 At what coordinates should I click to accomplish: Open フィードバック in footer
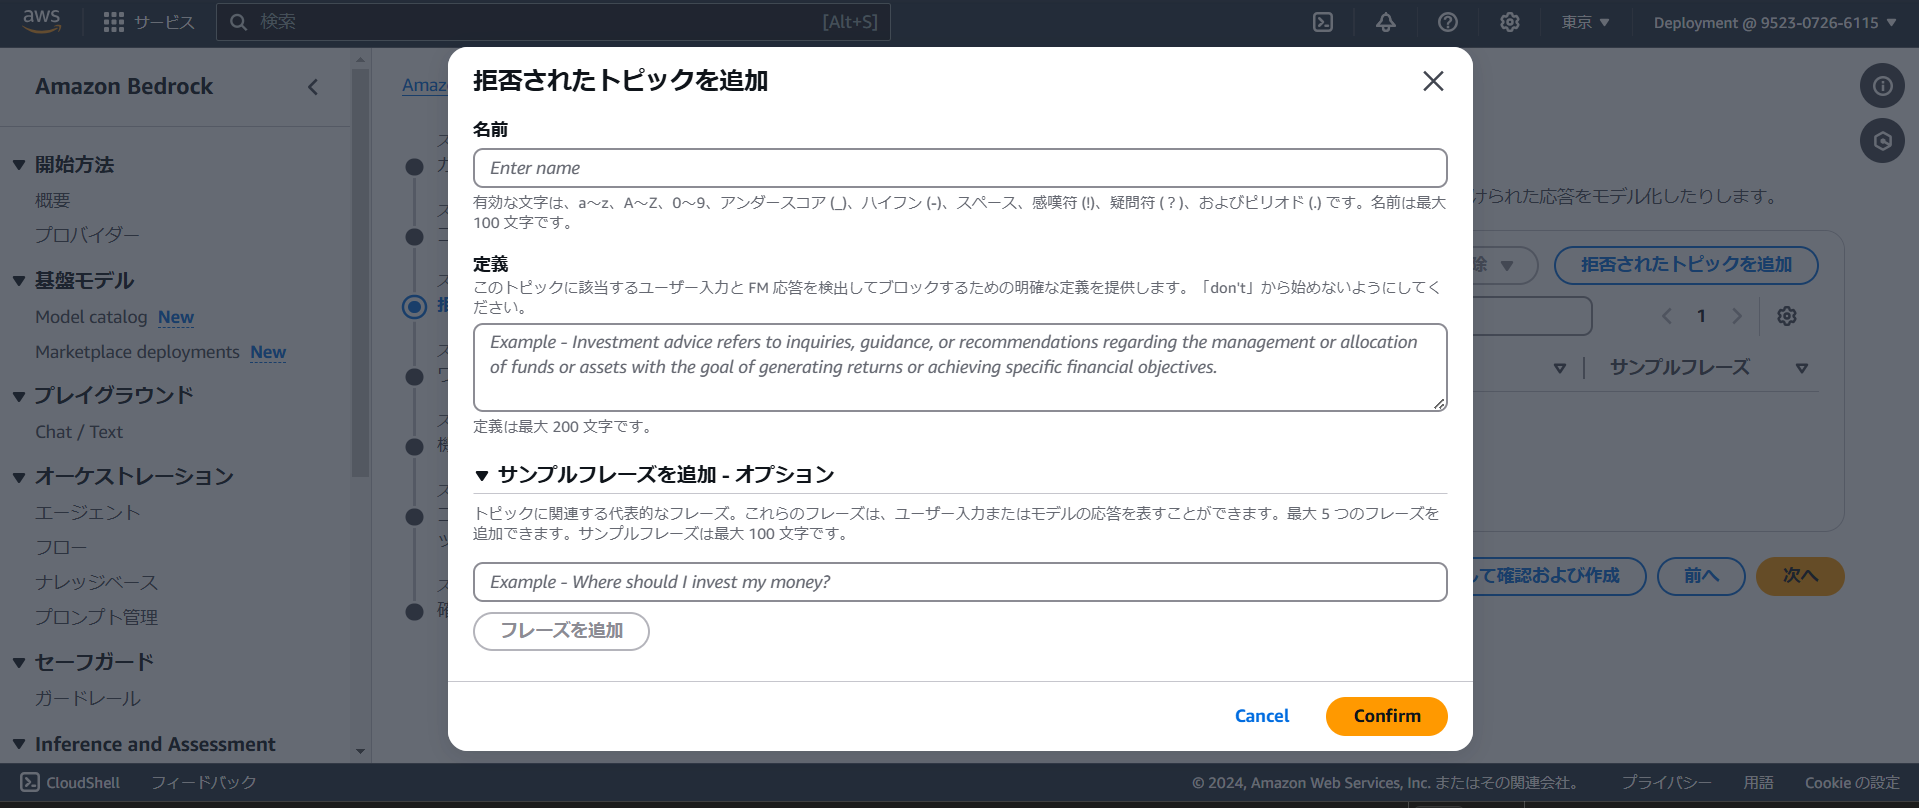pos(204,782)
